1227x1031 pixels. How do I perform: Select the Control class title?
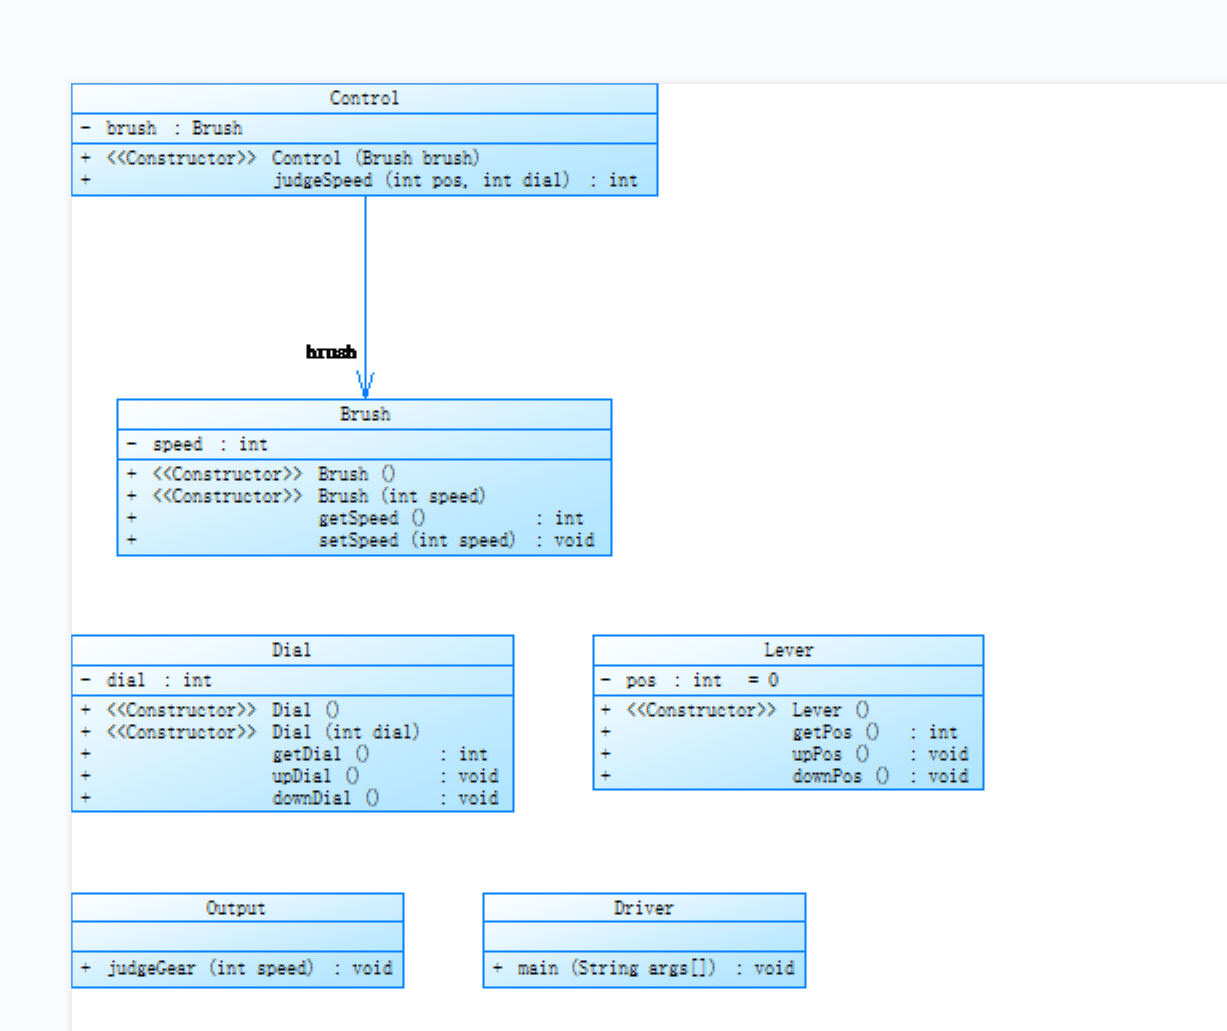pyautogui.click(x=364, y=98)
